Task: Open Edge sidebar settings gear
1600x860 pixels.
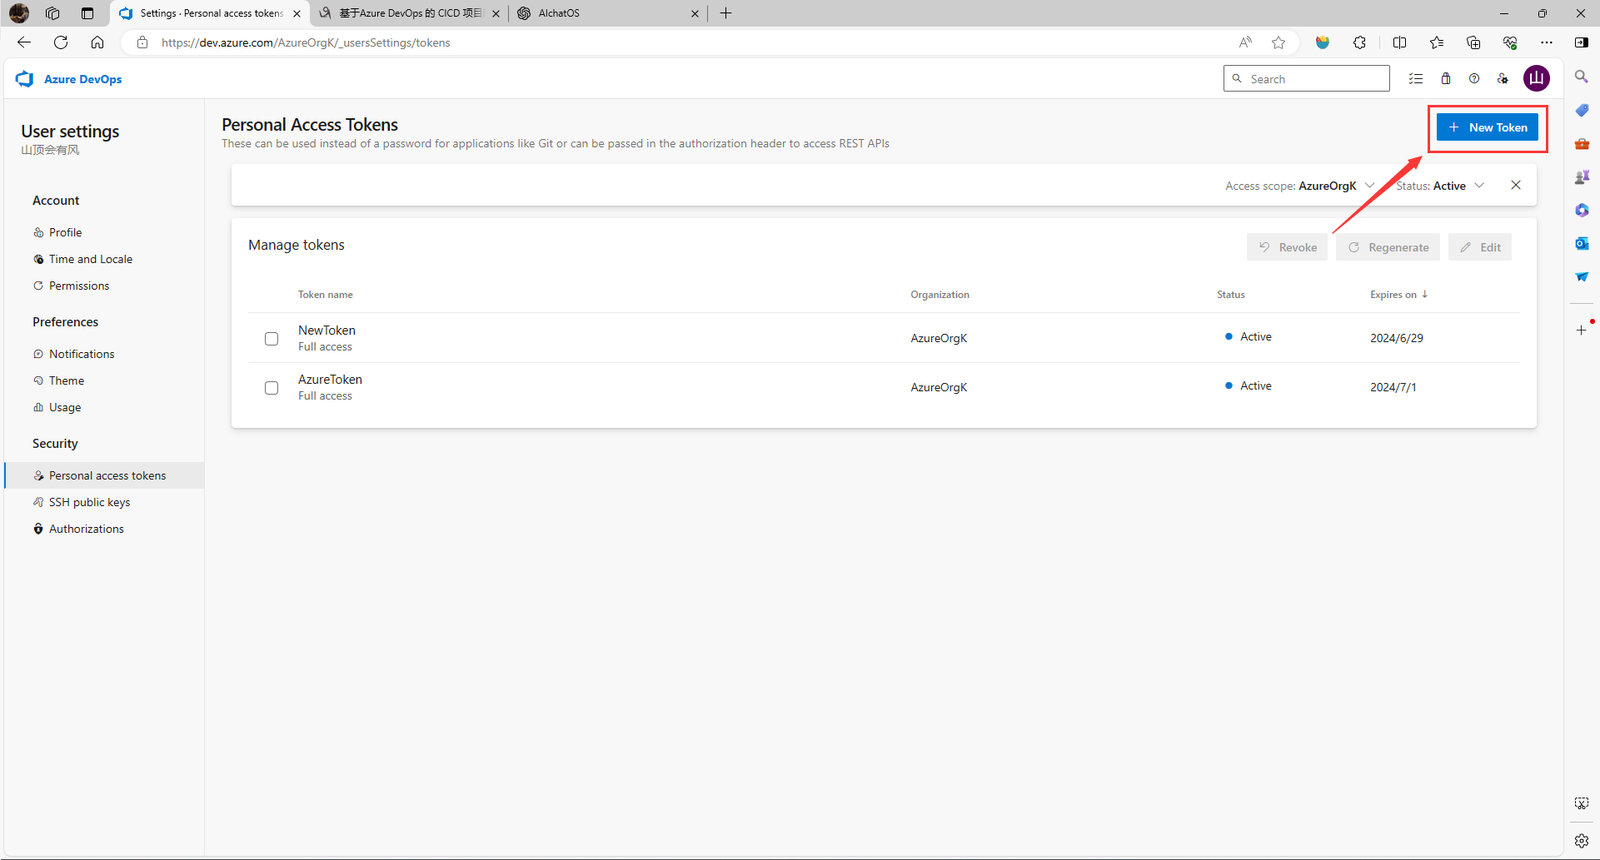Action: (1581, 841)
